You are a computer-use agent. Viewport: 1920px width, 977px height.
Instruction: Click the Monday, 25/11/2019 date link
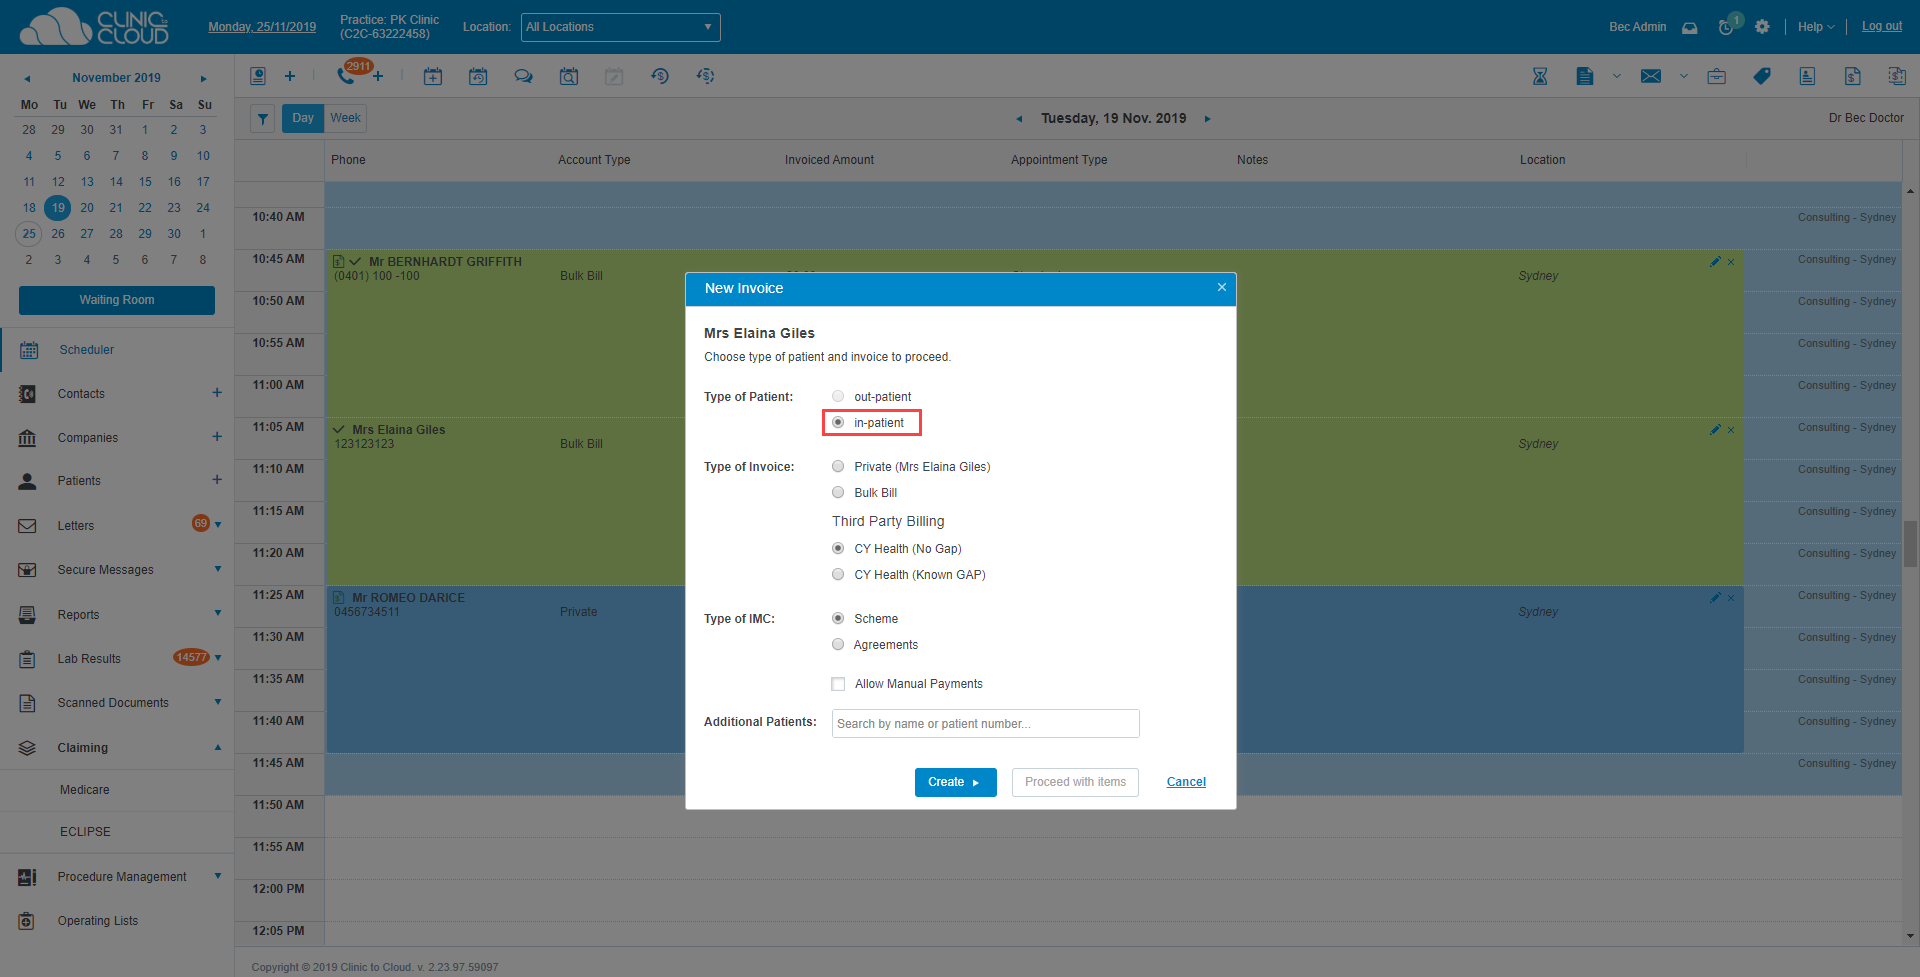pyautogui.click(x=262, y=27)
